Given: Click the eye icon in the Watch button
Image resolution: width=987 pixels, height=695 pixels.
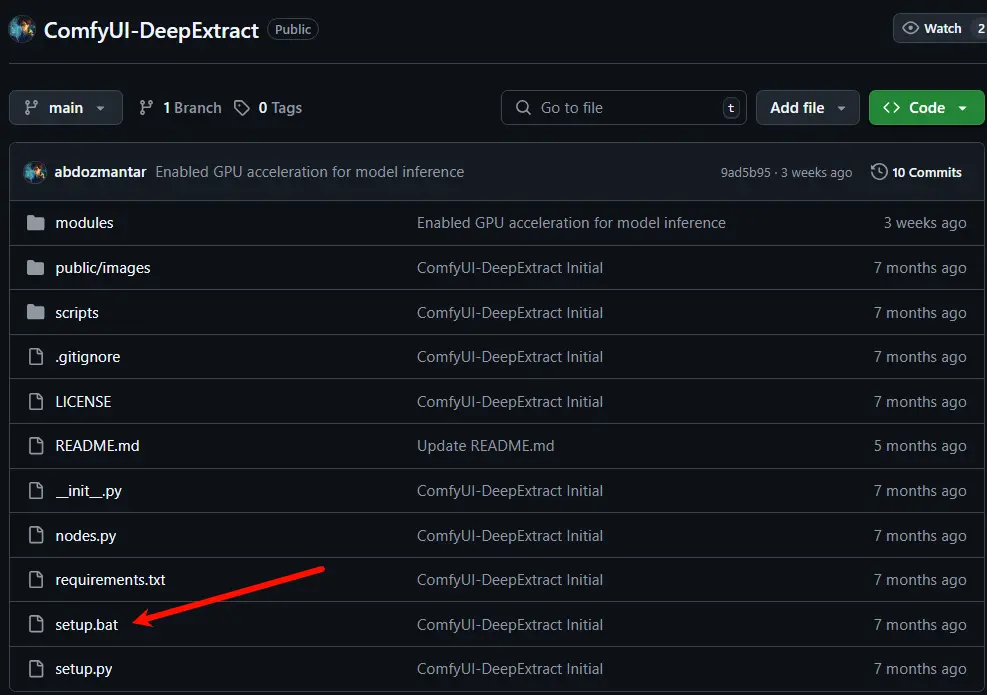Looking at the screenshot, I should 910,28.
